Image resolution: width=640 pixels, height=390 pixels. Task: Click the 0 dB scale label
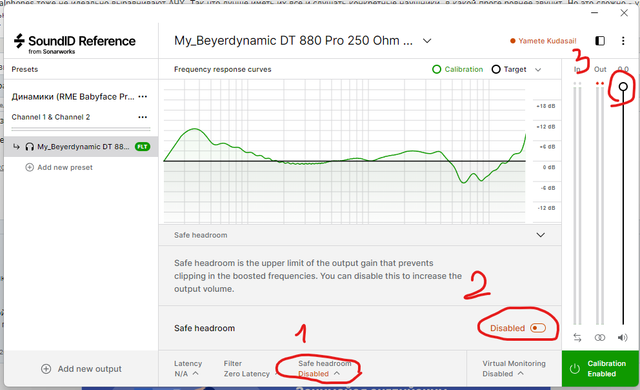point(549,167)
